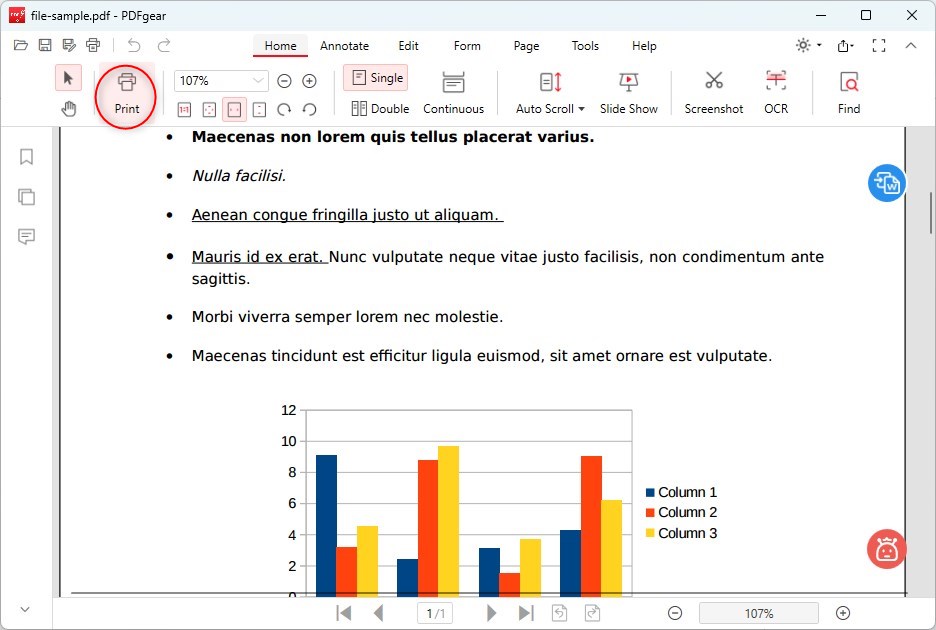Open the Screenshot tool
Screen dimensions: 936x630
pos(713,93)
